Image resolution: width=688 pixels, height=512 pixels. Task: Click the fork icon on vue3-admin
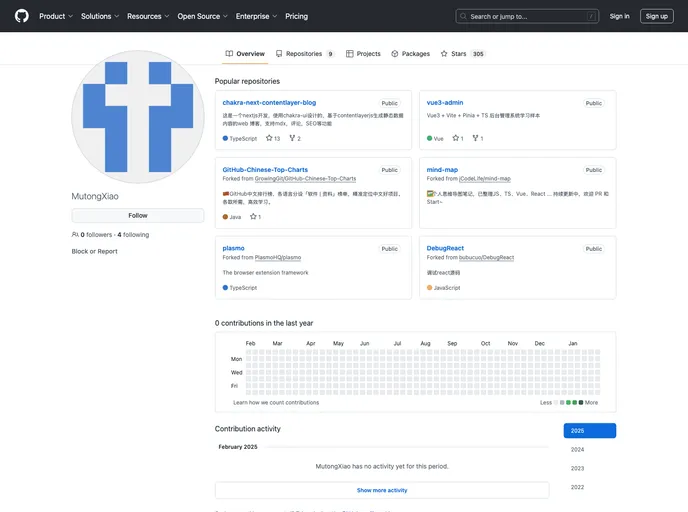[x=475, y=138]
